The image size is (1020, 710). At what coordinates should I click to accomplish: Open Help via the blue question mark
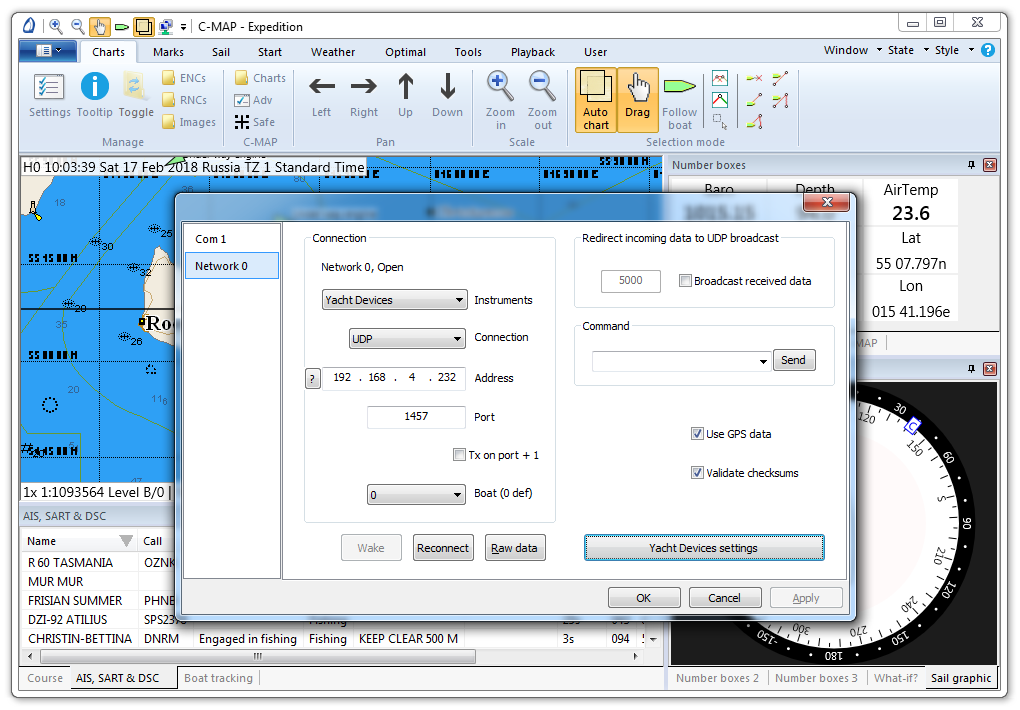(987, 50)
